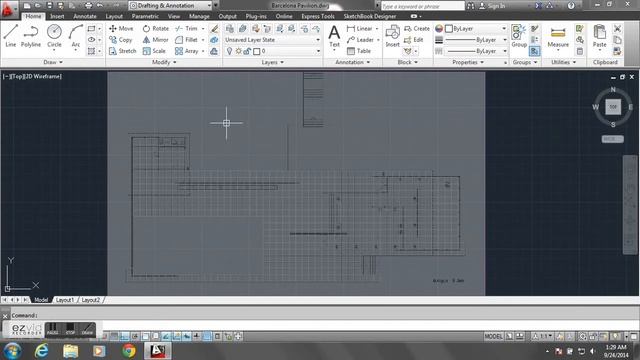640x360 pixels.
Task: Click the ezvid Stop button
Action: coord(70,329)
